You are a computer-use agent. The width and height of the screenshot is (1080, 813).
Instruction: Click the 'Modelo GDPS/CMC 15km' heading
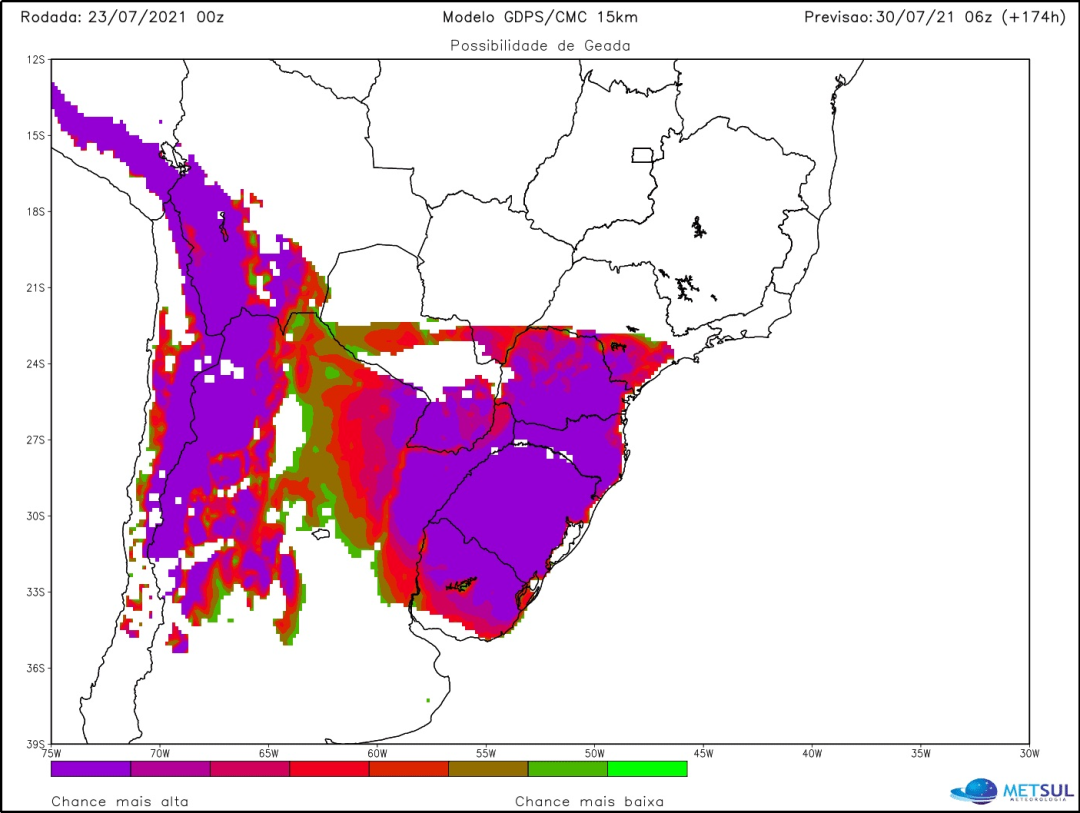pos(540,17)
